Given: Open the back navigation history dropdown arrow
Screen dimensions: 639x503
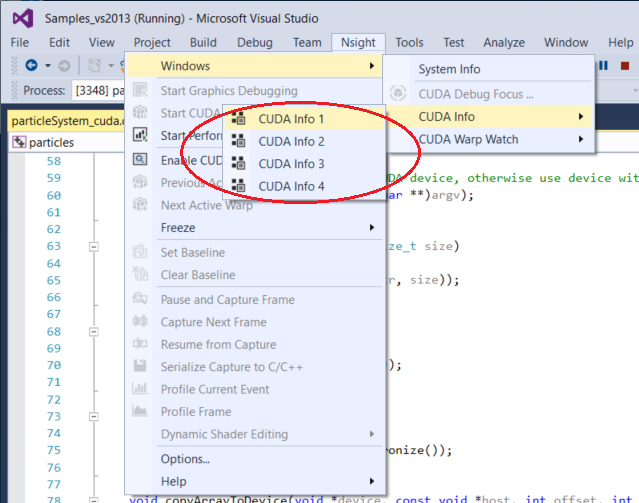Looking at the screenshot, I should (x=48, y=66).
